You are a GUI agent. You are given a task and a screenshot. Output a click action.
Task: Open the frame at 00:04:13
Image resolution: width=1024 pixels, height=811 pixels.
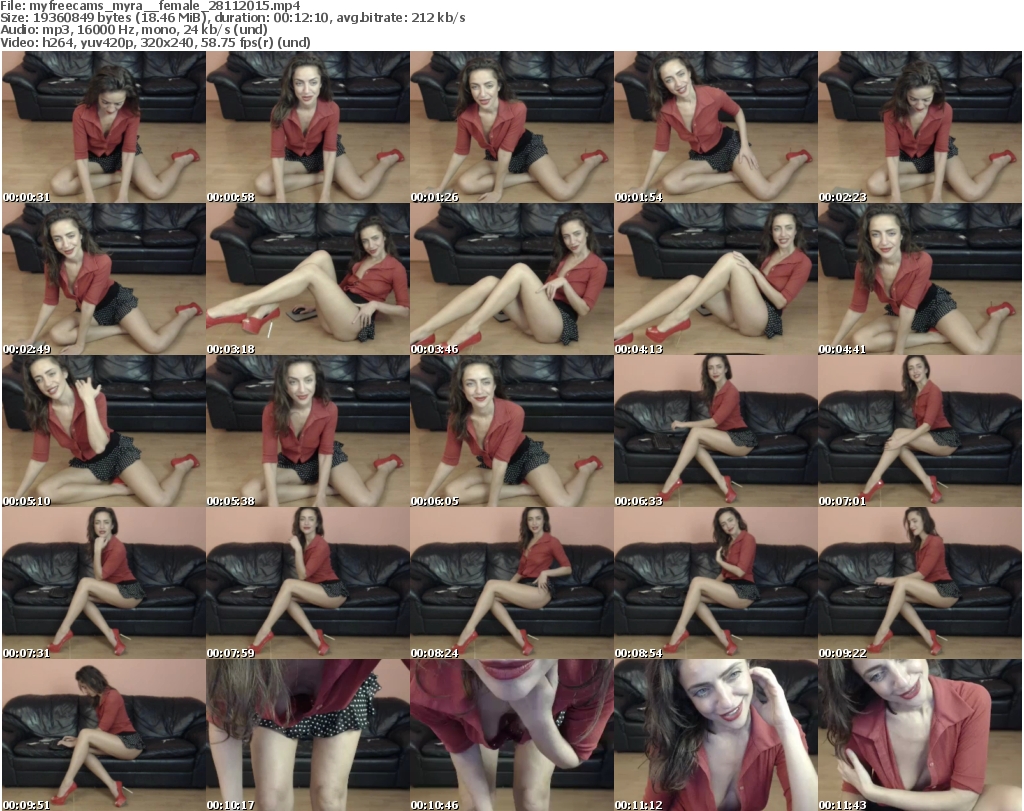716,279
